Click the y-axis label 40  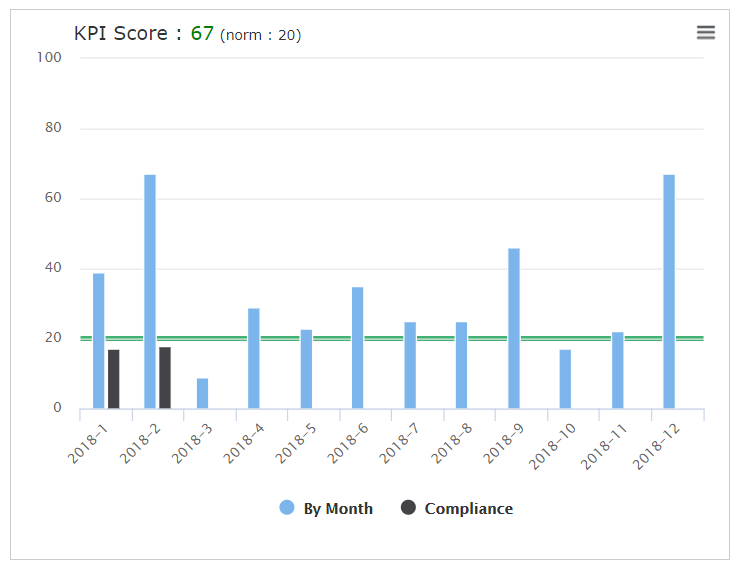[53, 268]
